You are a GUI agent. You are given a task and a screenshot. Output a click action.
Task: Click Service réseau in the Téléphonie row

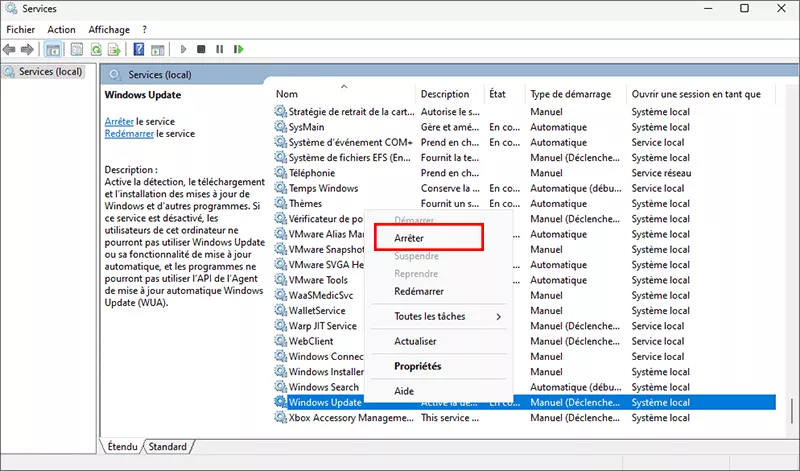661,172
